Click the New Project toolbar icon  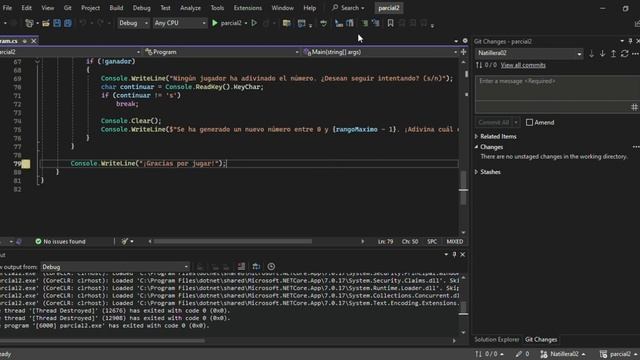29,23
